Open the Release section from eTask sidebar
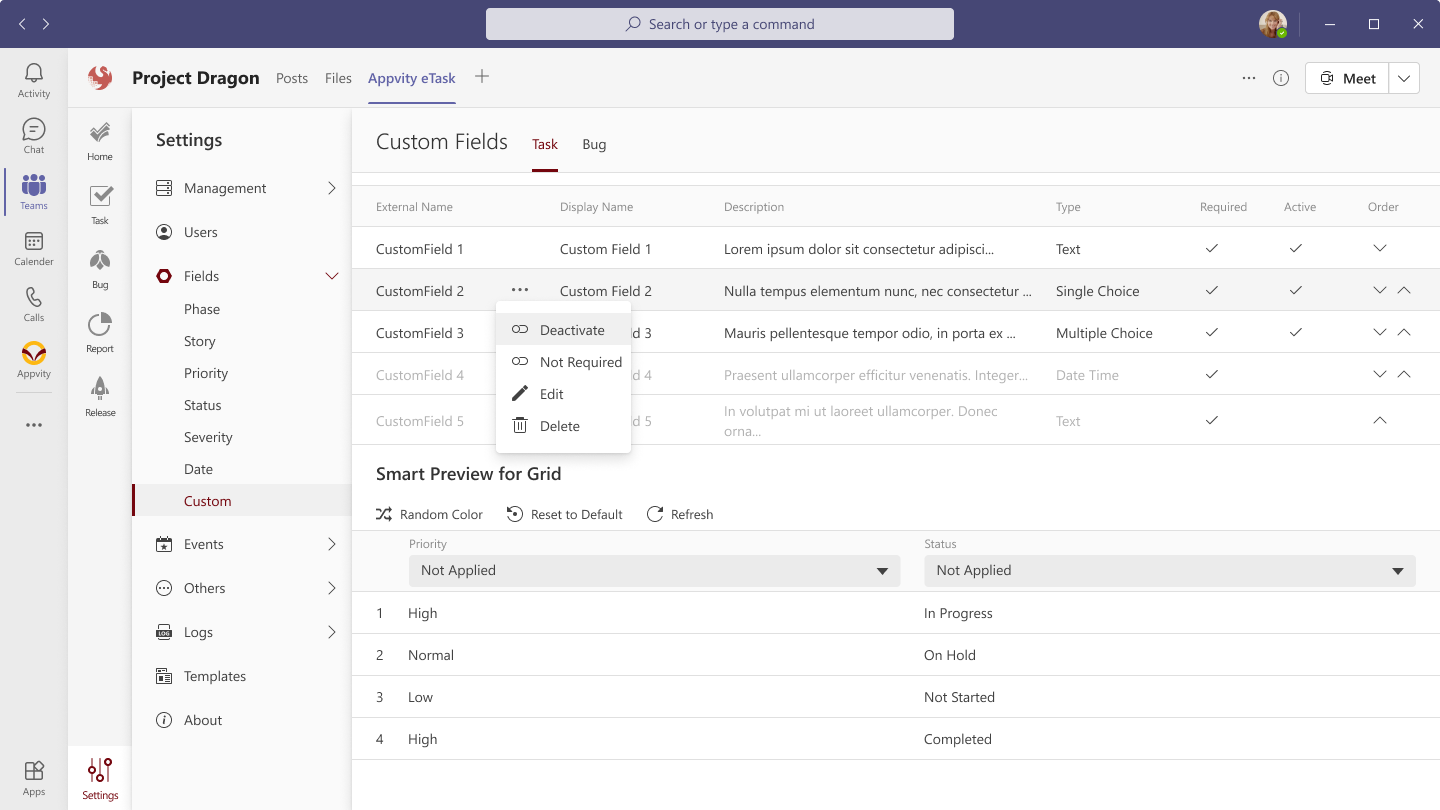Image resolution: width=1440 pixels, height=810 pixels. click(99, 394)
